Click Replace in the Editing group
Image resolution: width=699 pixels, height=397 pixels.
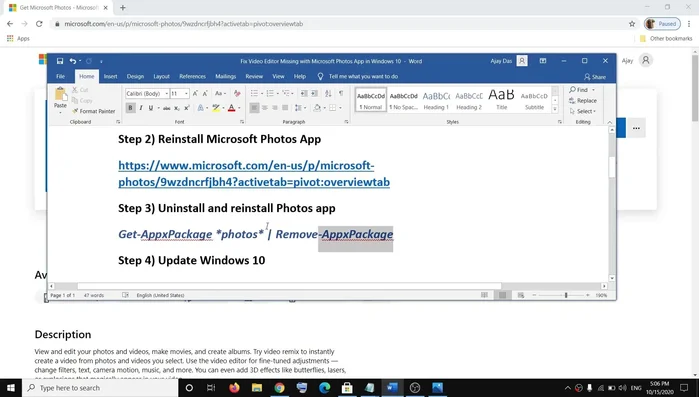[583, 101]
